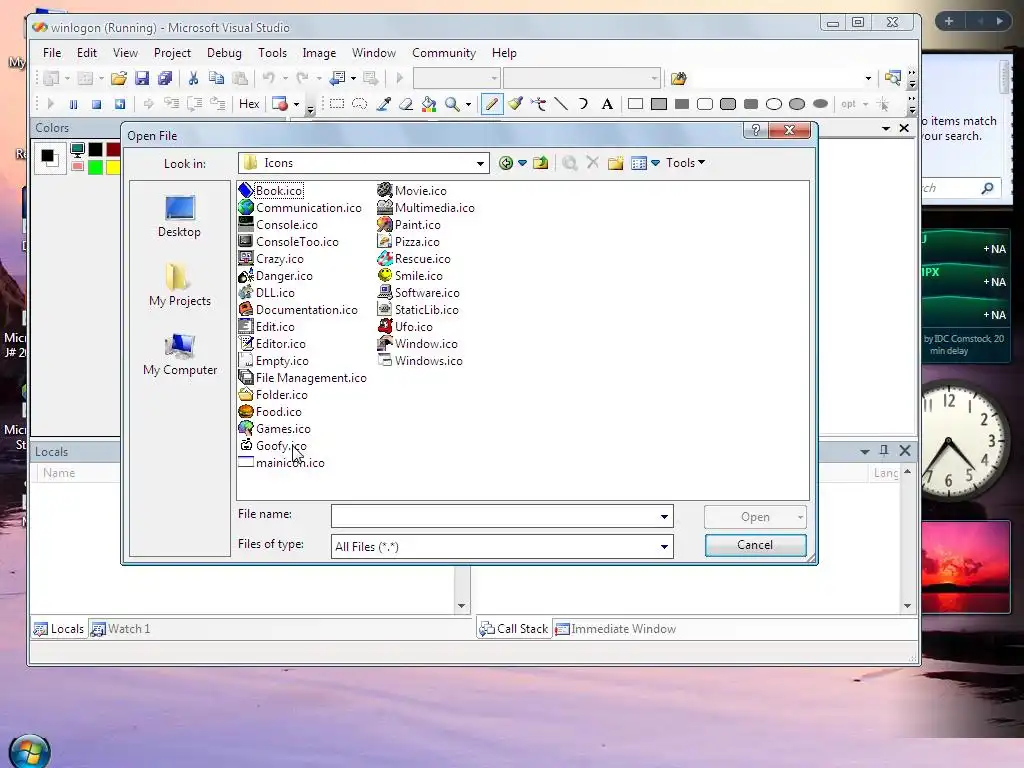Click the Open File toolbar icon

[x=118, y=78]
